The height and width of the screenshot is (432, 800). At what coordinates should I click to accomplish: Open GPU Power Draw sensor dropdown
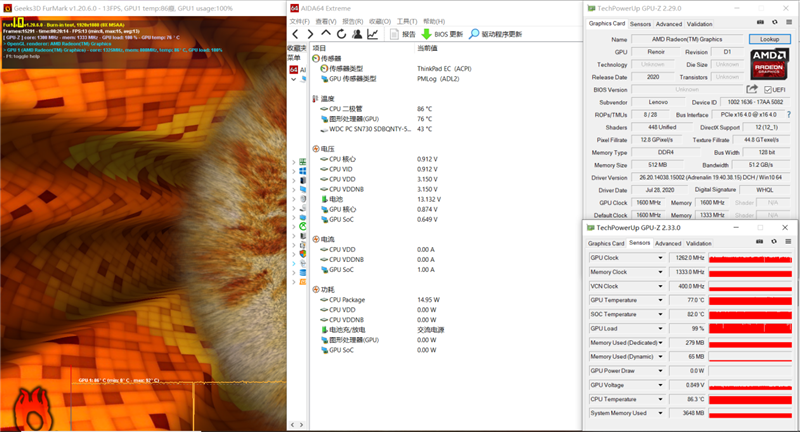pyautogui.click(x=660, y=371)
